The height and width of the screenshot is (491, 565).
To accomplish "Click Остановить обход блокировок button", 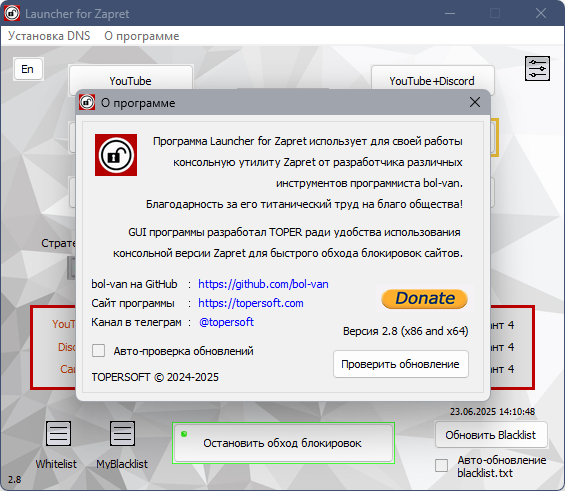I will tap(283, 443).
